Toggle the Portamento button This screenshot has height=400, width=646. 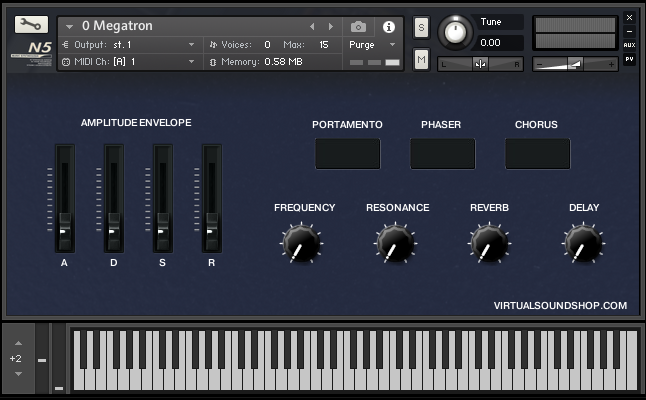347,154
